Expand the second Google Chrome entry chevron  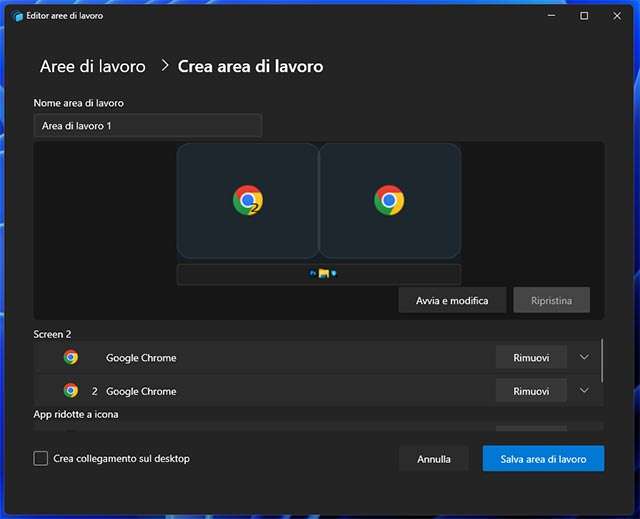[585, 391]
